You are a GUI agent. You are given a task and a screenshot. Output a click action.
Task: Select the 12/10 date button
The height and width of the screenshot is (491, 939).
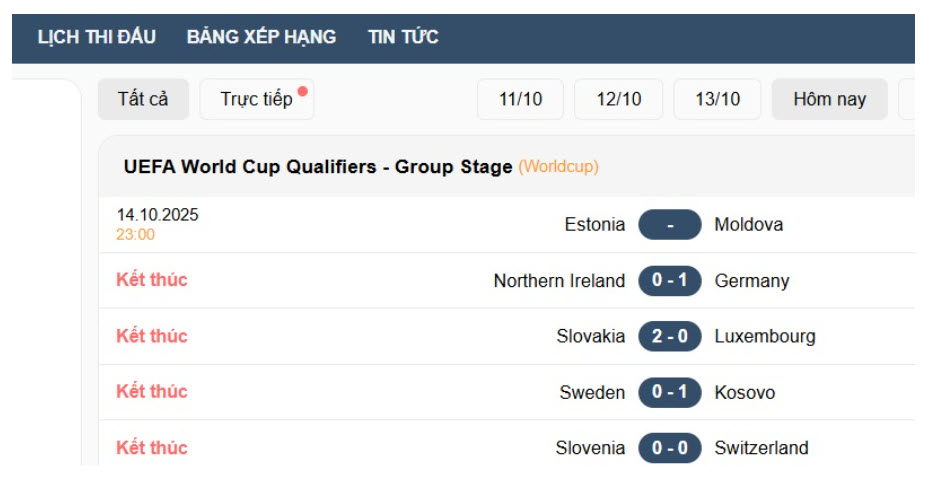coord(618,99)
